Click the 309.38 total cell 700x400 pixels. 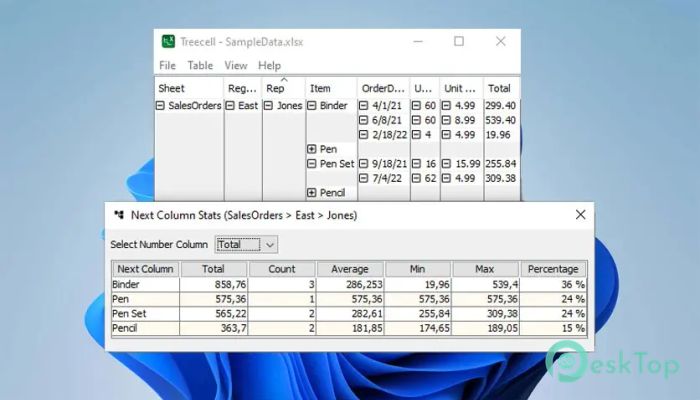(501, 178)
